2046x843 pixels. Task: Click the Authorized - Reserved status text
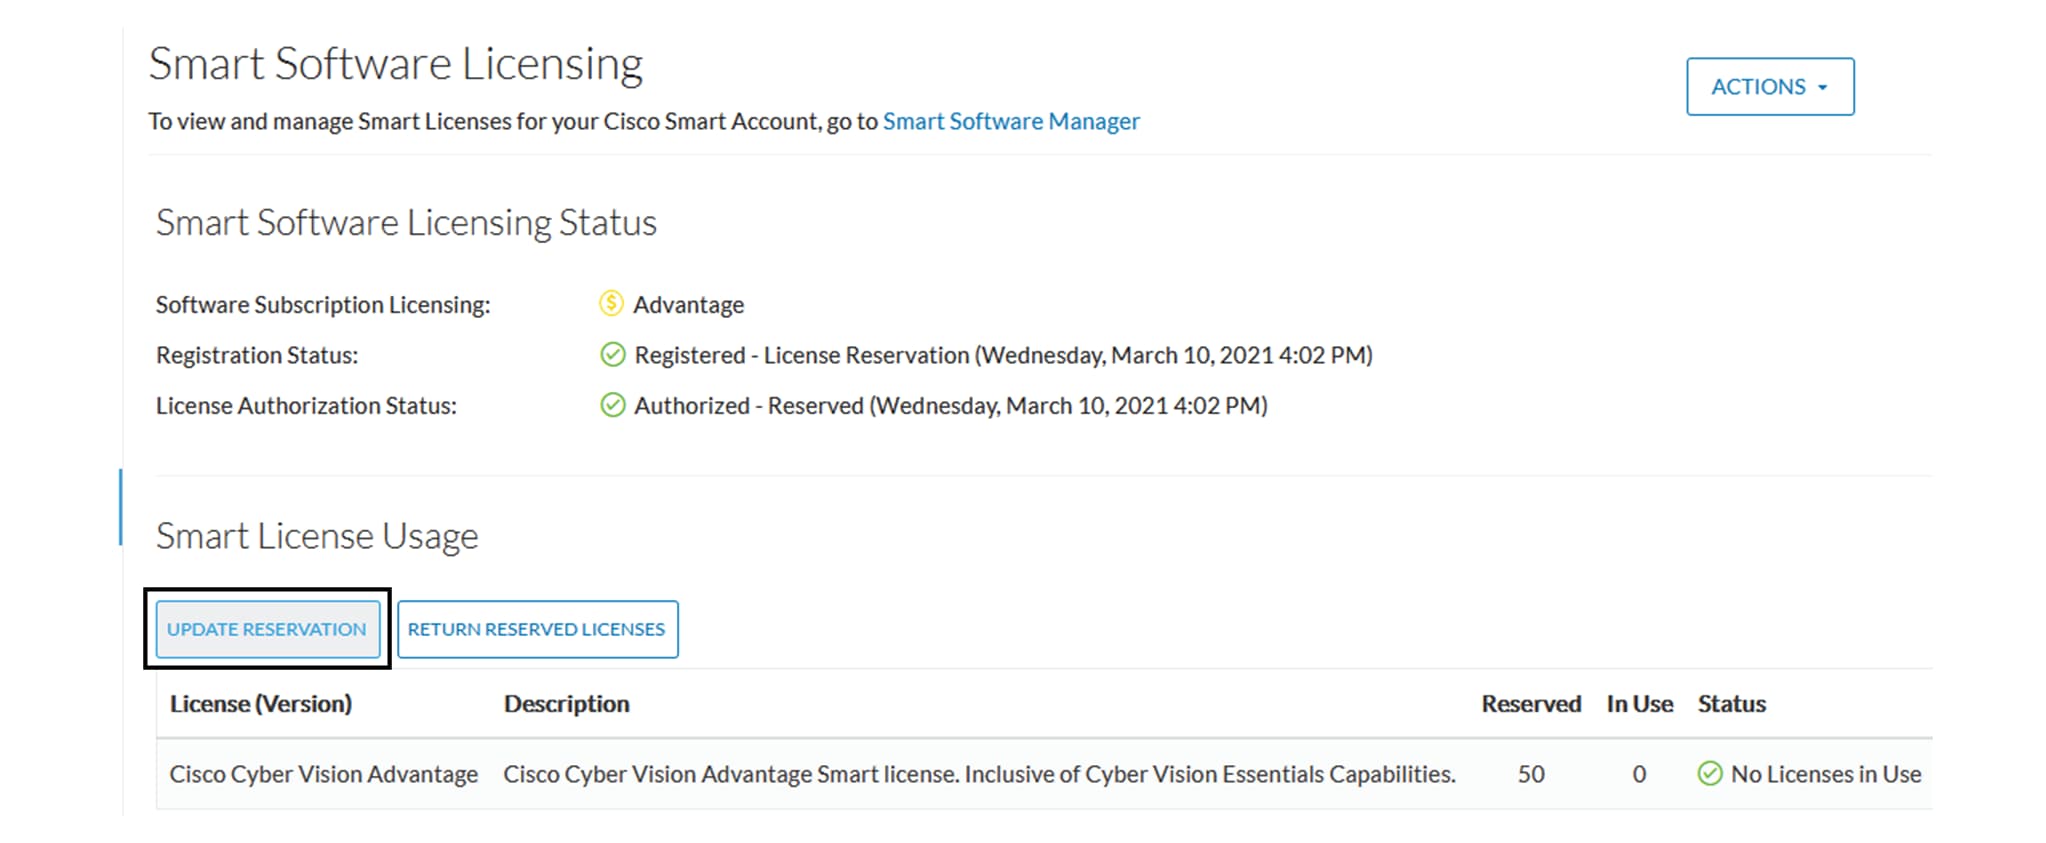click(950, 405)
